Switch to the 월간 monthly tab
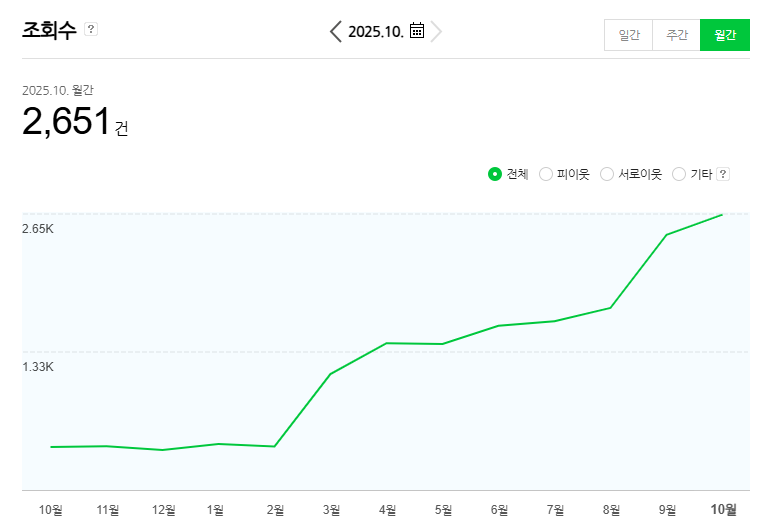This screenshot has height=521, width=760. click(724, 35)
